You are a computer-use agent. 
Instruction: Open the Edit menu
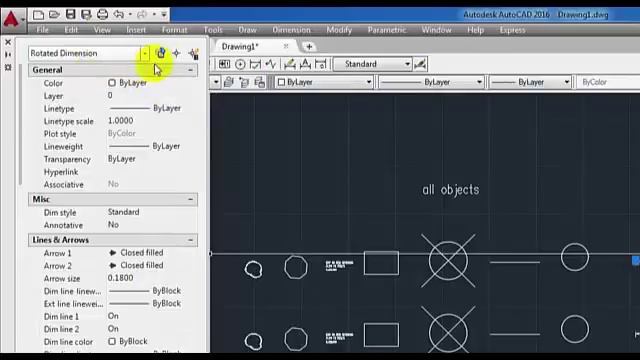[71, 30]
